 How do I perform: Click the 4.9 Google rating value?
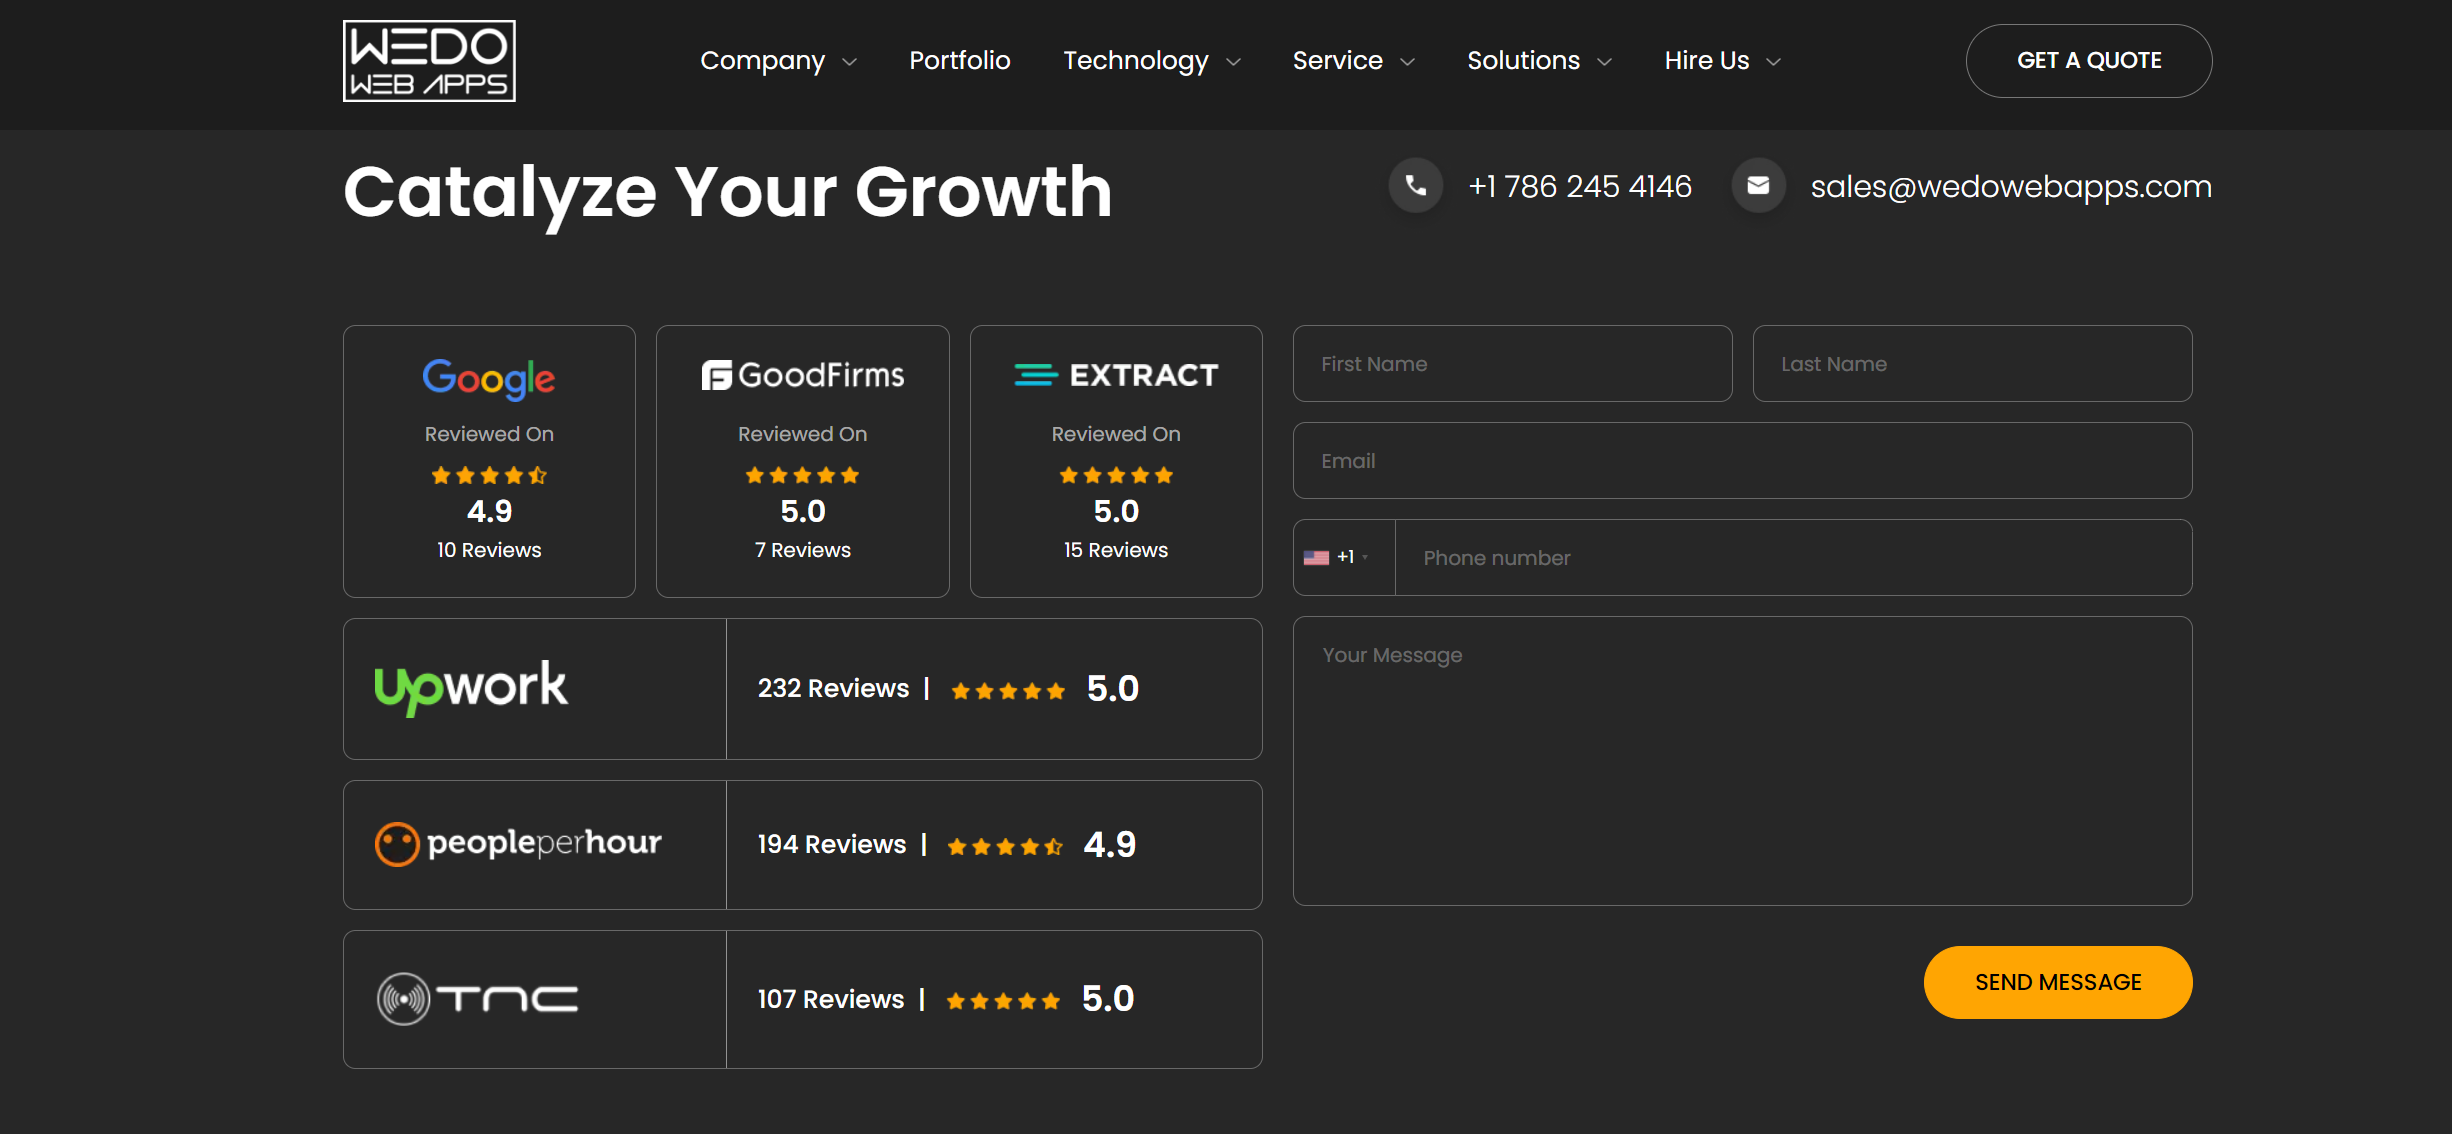coord(489,512)
